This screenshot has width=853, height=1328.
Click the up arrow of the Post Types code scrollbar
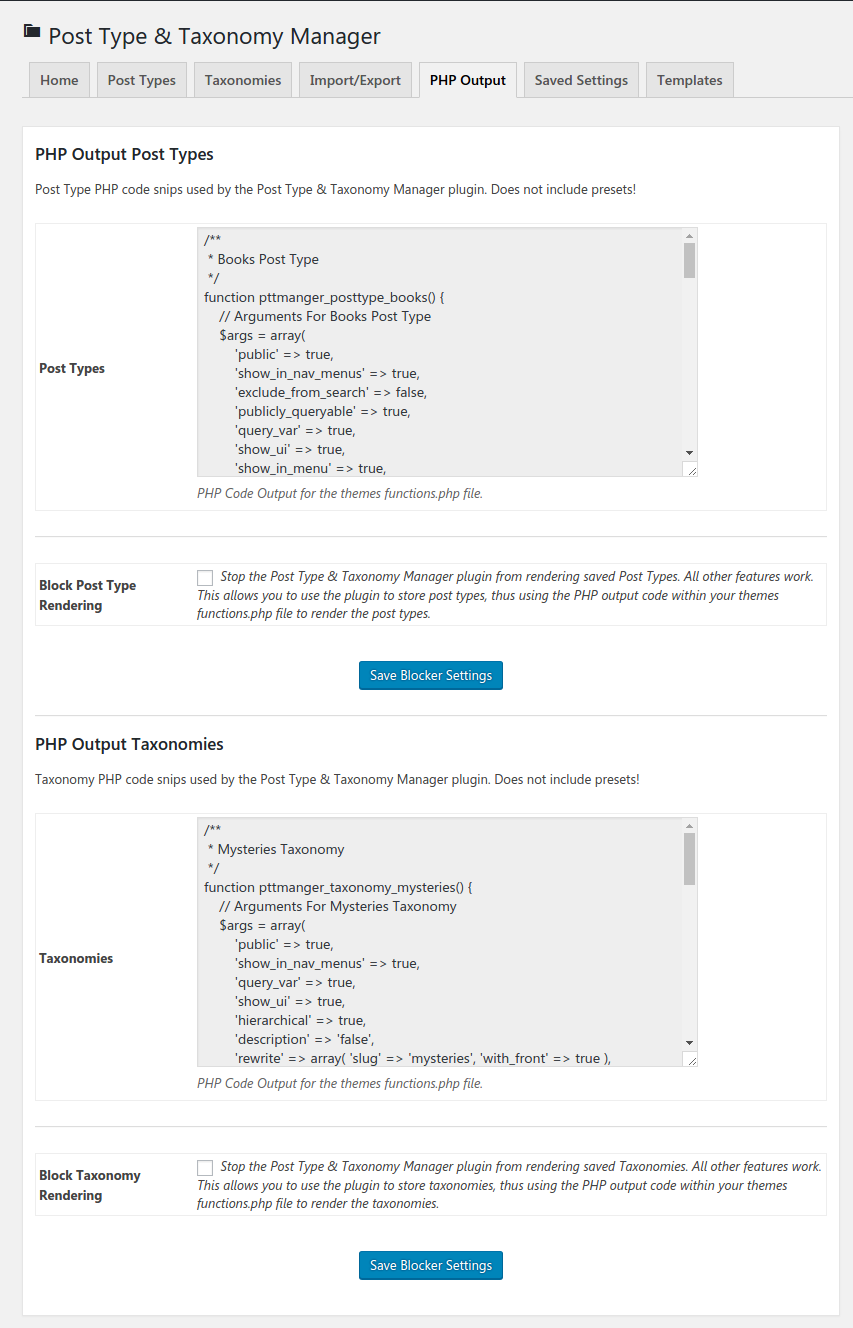[689, 235]
